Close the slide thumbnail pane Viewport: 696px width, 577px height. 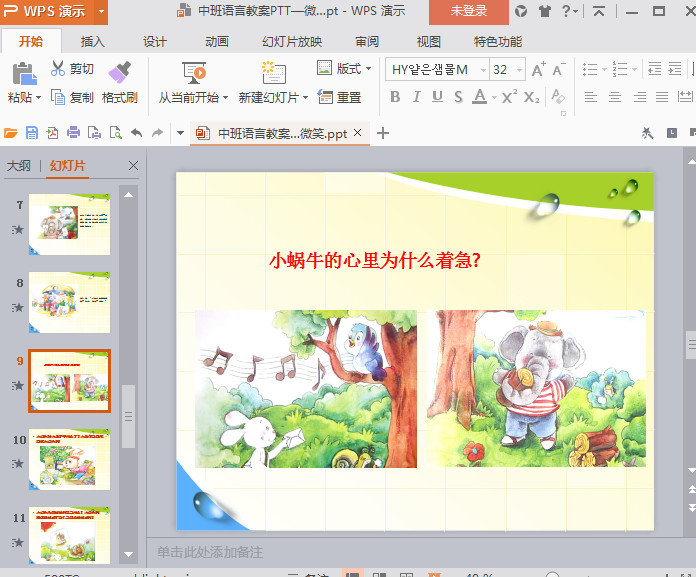(x=133, y=166)
